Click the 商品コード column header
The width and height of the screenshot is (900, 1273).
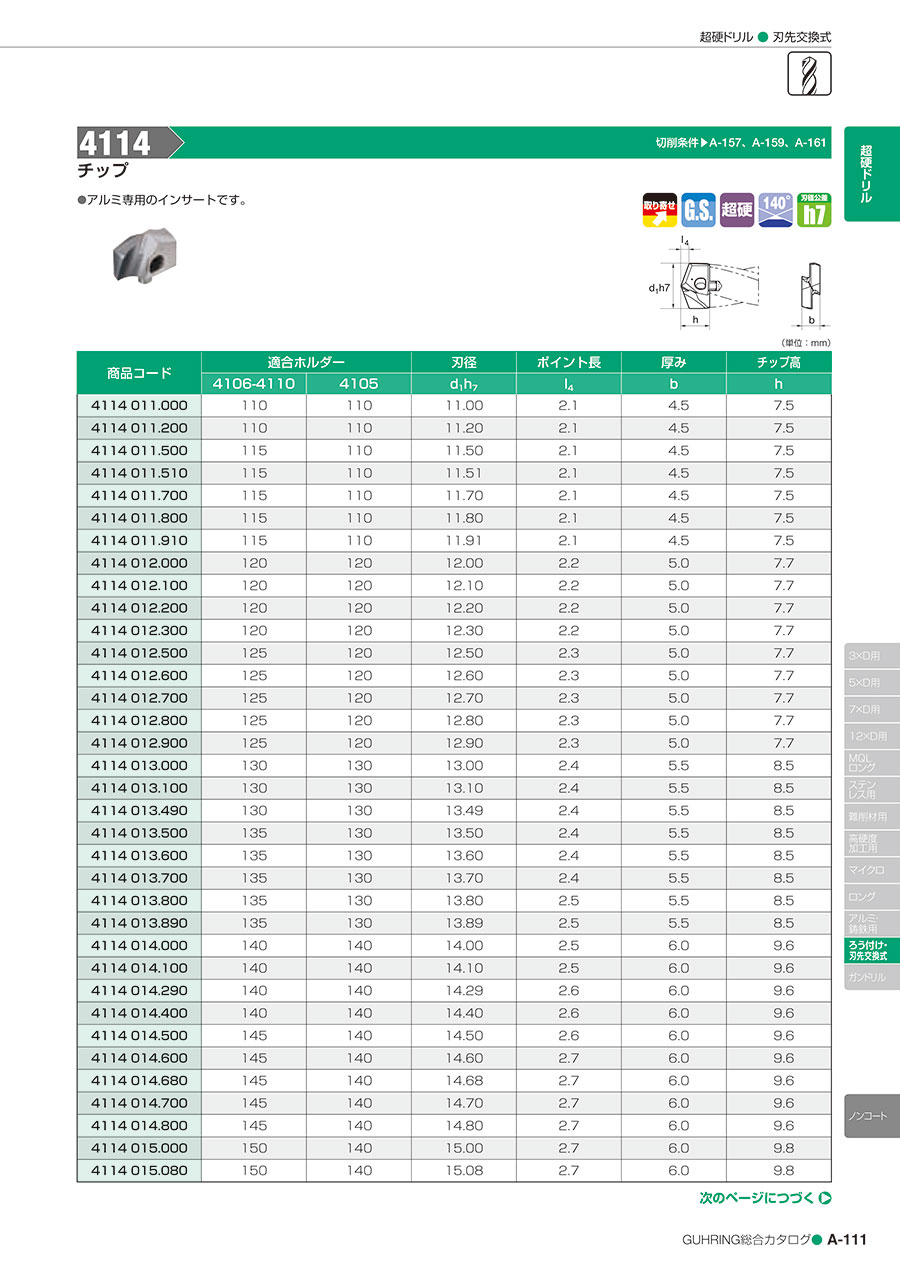pyautogui.click(x=139, y=373)
